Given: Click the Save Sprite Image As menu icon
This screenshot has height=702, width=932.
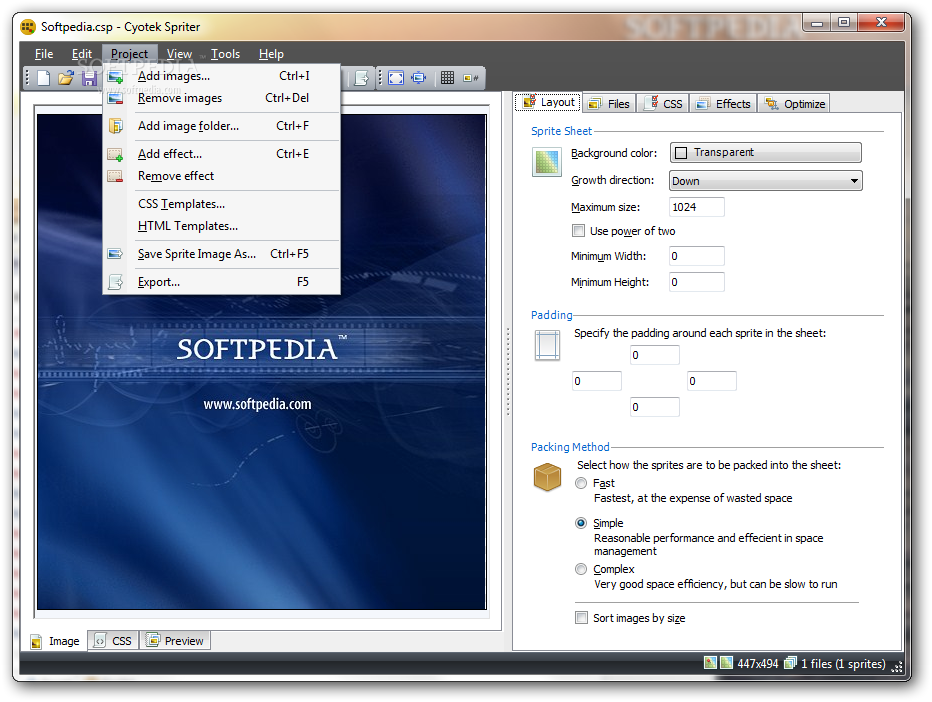Looking at the screenshot, I should [x=115, y=254].
